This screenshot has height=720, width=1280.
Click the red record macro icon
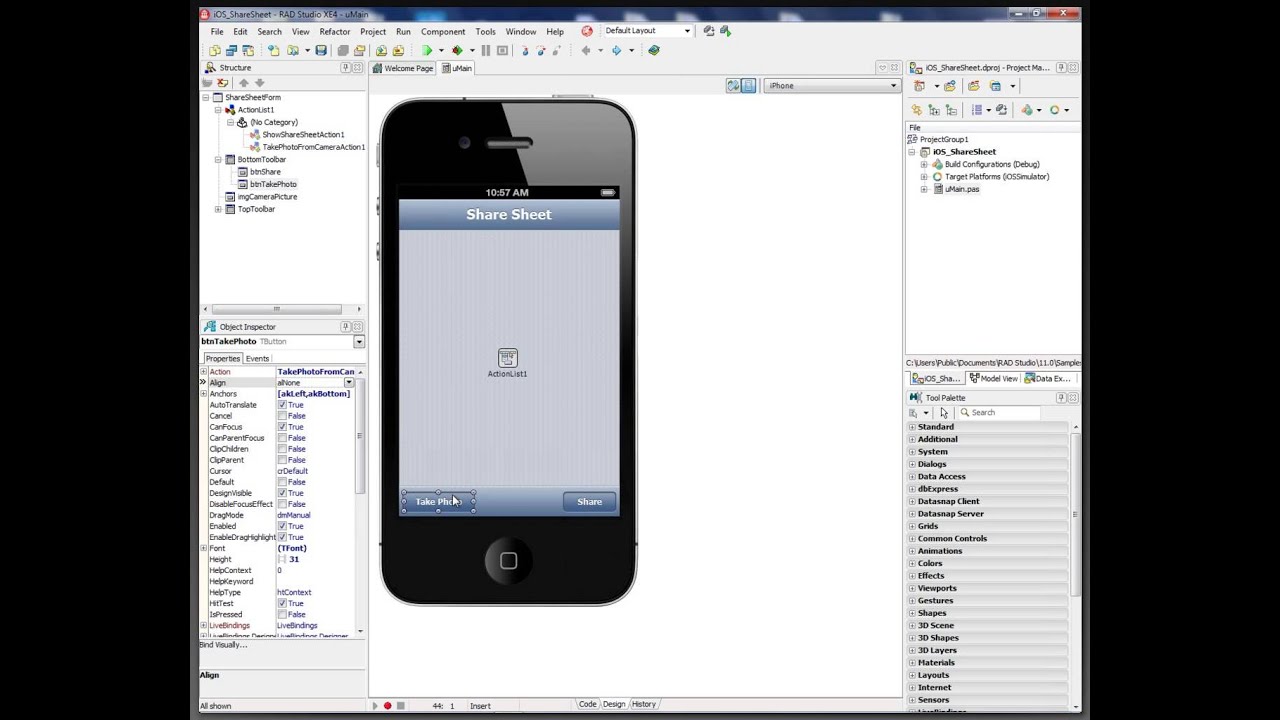pos(387,705)
